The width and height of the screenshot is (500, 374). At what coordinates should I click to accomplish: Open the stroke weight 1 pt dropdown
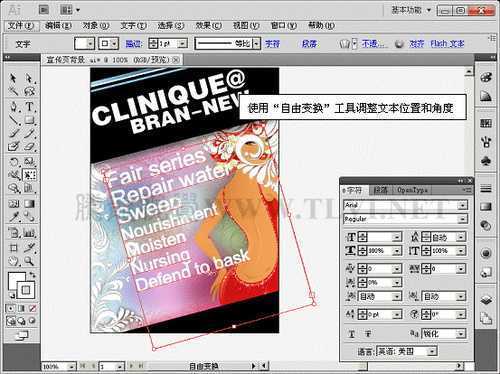[x=182, y=44]
